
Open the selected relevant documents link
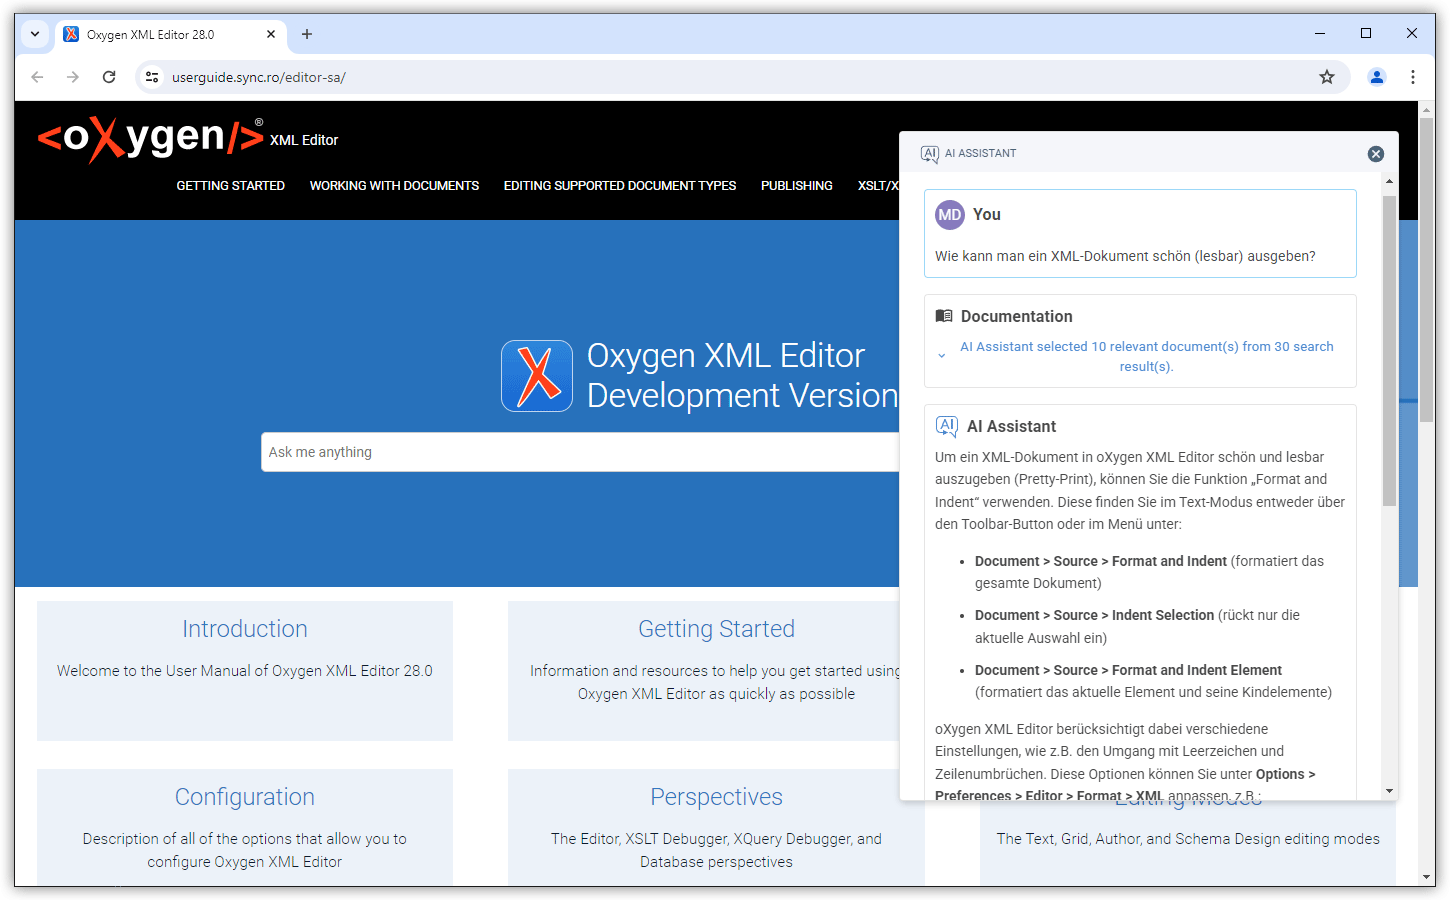1146,356
